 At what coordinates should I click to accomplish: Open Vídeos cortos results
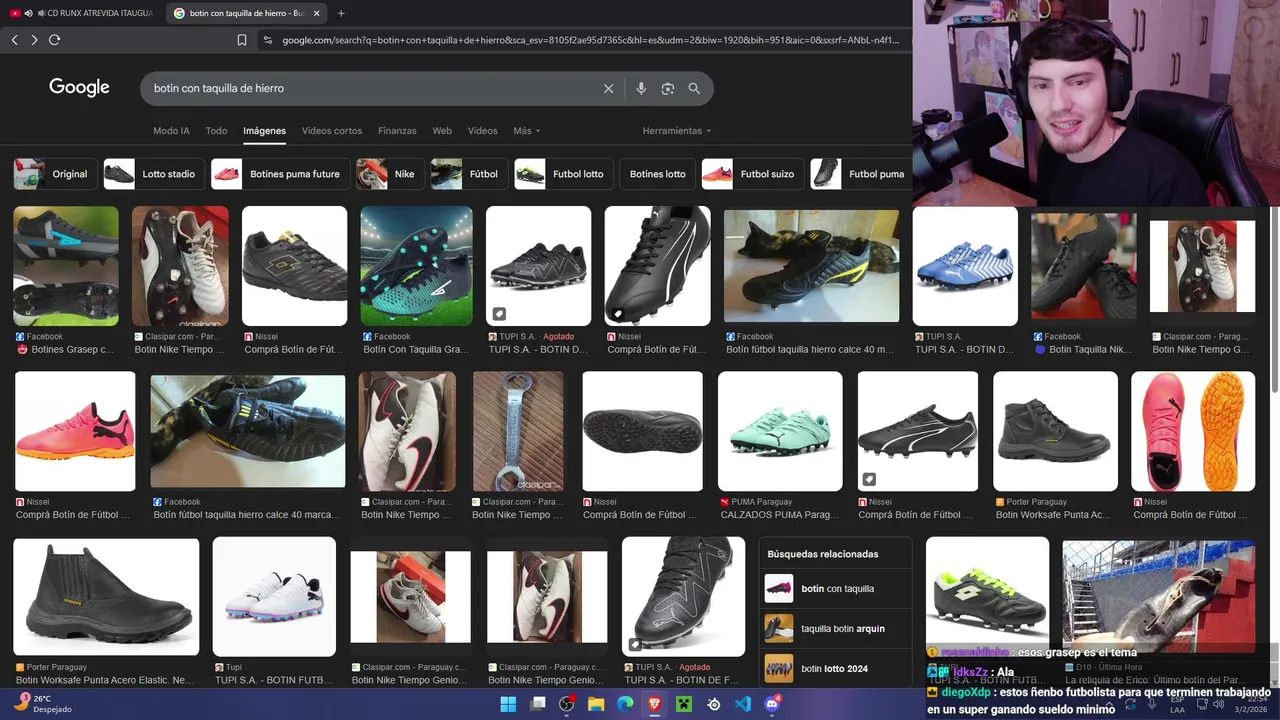point(332,131)
